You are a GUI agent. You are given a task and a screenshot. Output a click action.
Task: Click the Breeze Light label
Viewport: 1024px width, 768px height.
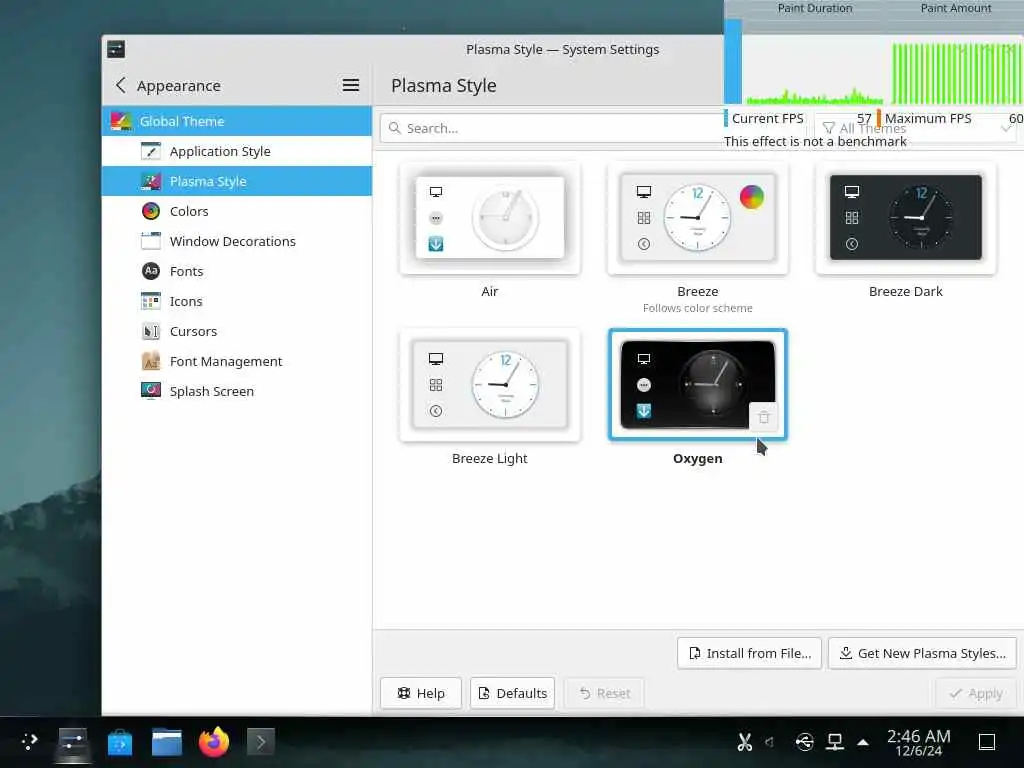(490, 459)
